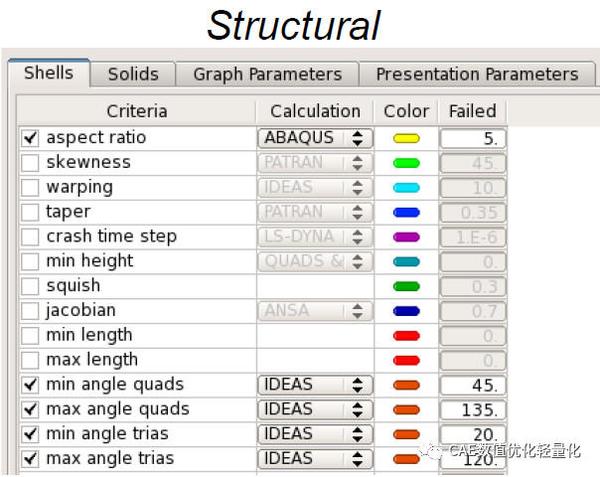The height and width of the screenshot is (477, 600).
Task: Disable the max angle trias checkbox
Action: coord(30,459)
